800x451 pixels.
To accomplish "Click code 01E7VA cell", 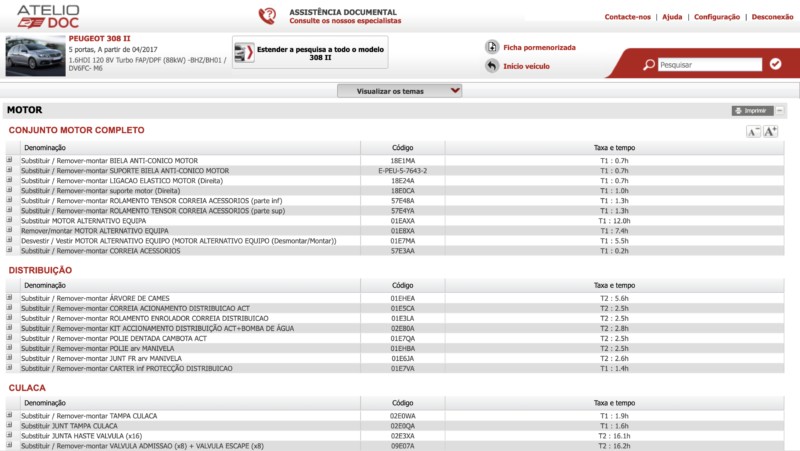I will pos(403,368).
